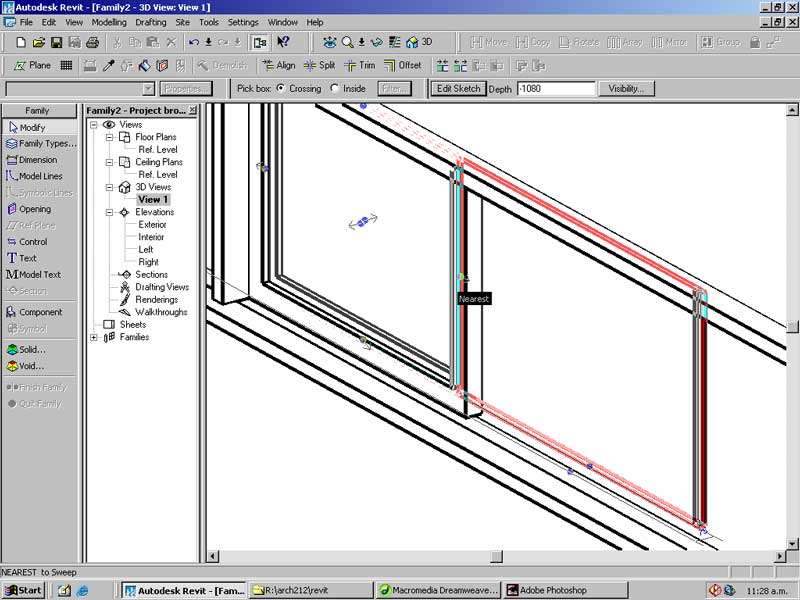Select the Inside pick box option
Image resolution: width=800 pixels, height=600 pixels.
[x=335, y=88]
